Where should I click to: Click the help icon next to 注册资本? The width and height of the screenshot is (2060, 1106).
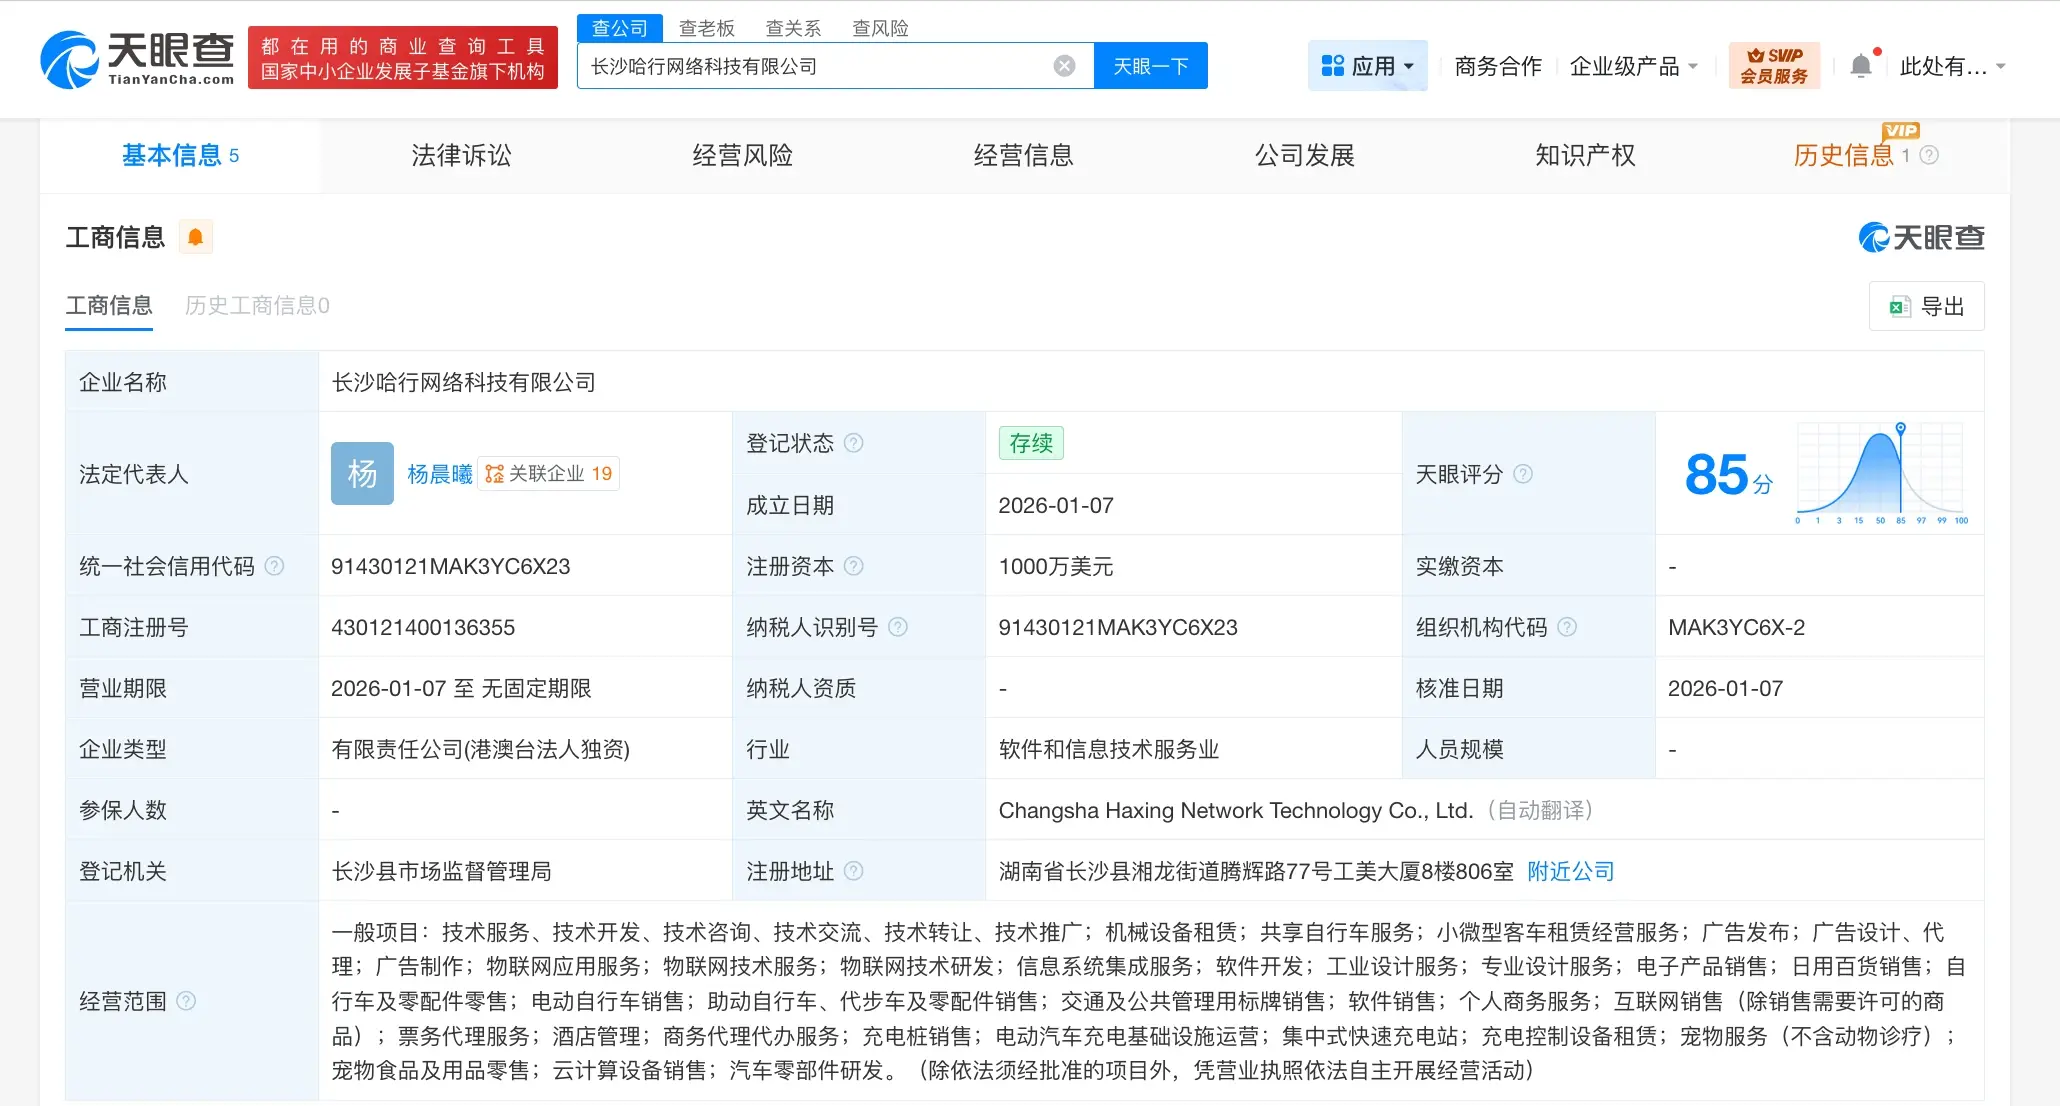click(x=854, y=566)
